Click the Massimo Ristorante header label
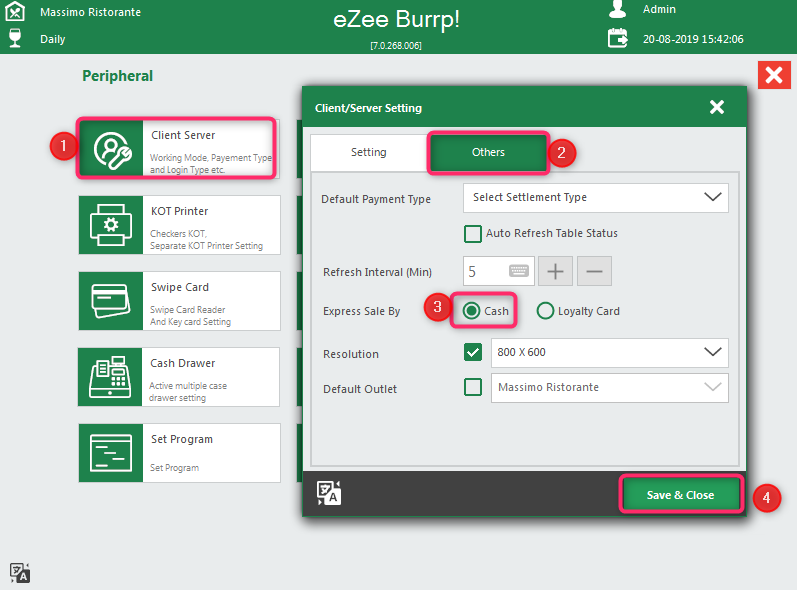Screen dimensions: 797x590 90,12
